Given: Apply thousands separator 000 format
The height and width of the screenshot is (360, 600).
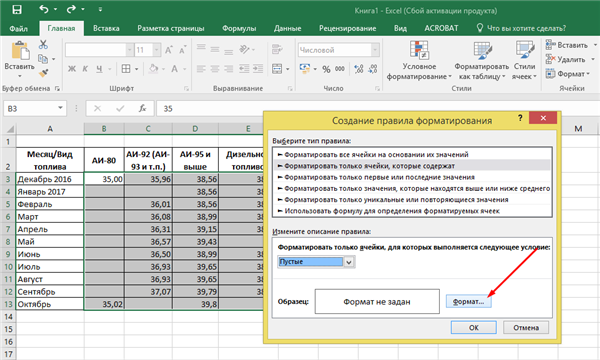Looking at the screenshot, I should [340, 69].
